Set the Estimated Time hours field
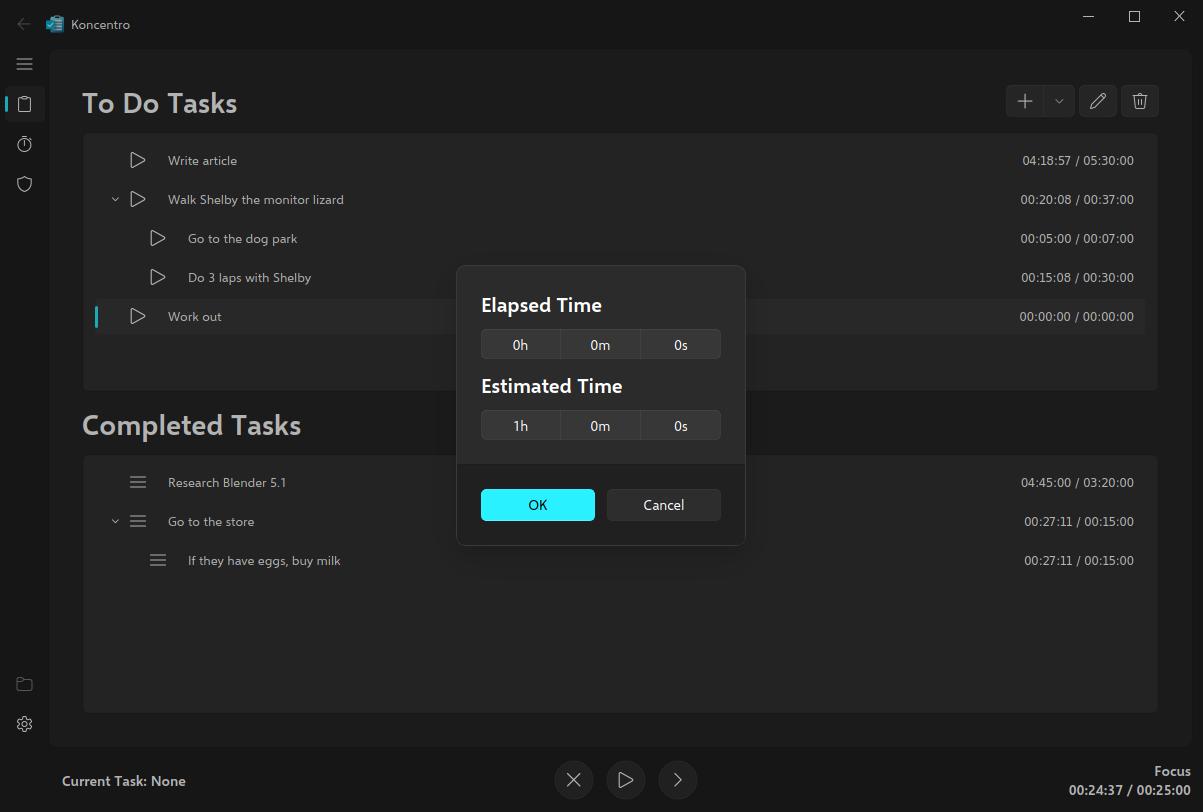1203x812 pixels. 520,425
